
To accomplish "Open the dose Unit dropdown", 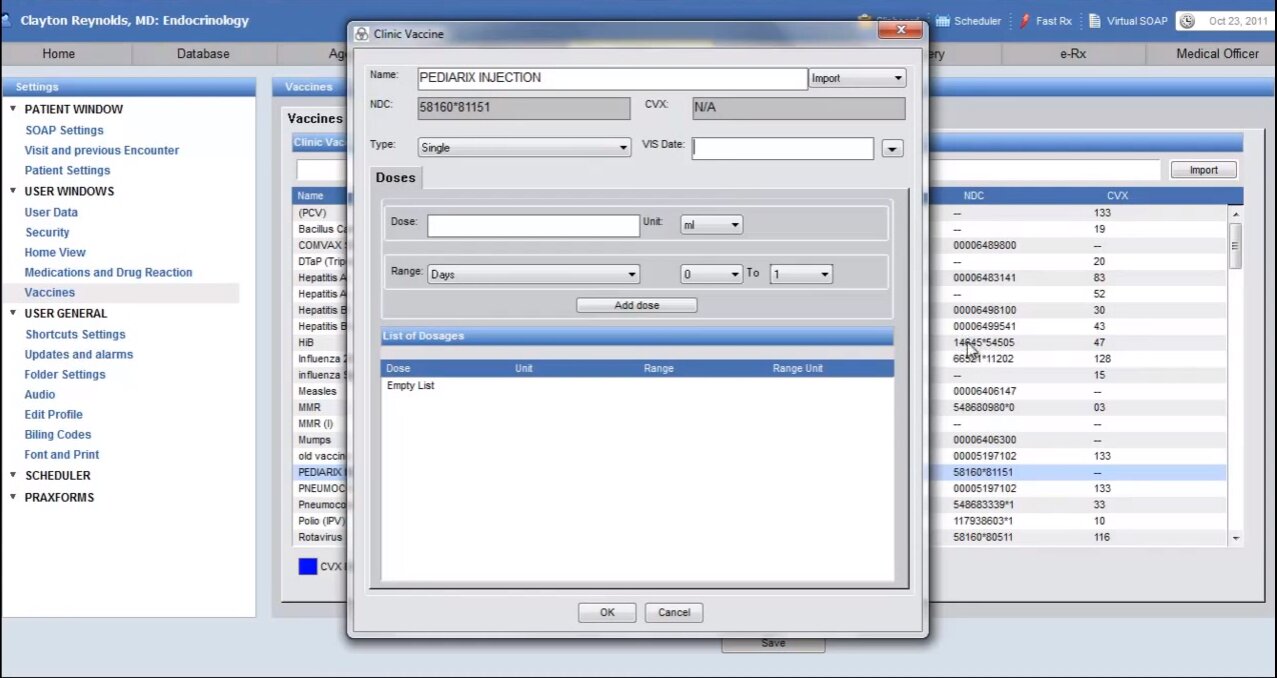I will (x=711, y=226).
